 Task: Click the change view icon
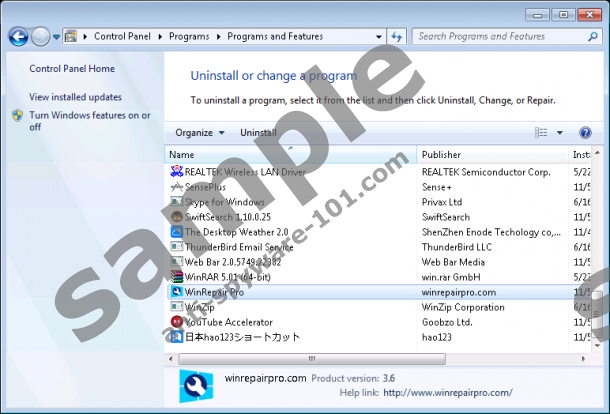tap(541, 133)
